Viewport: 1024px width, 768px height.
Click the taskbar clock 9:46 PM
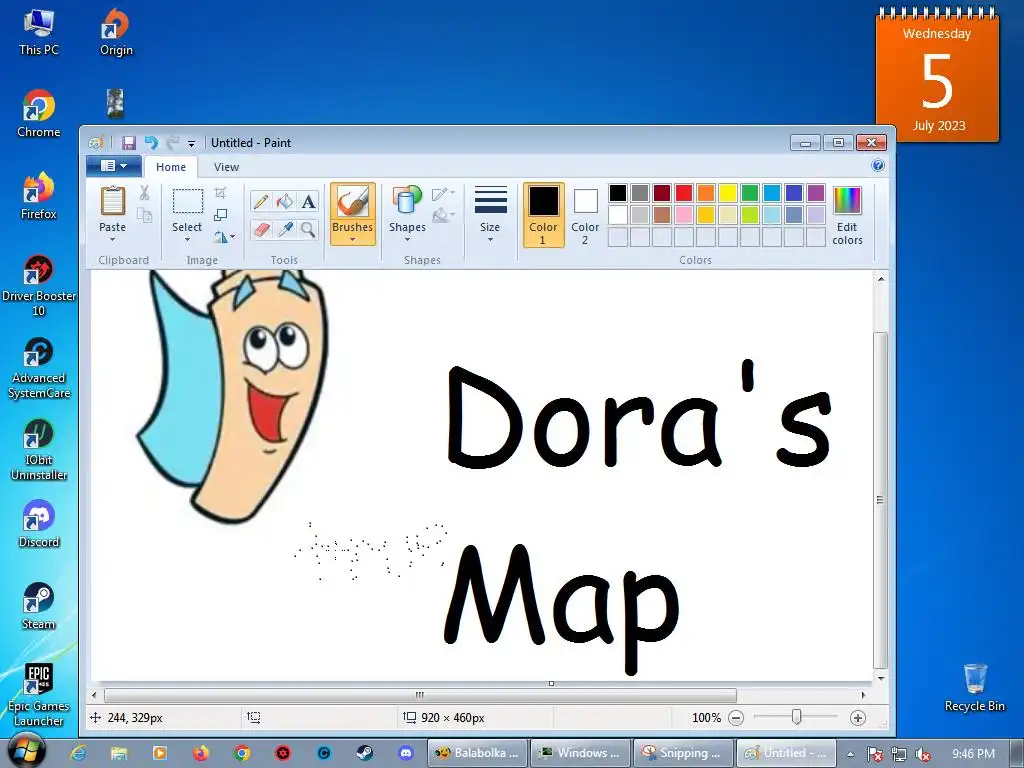[x=973, y=754]
